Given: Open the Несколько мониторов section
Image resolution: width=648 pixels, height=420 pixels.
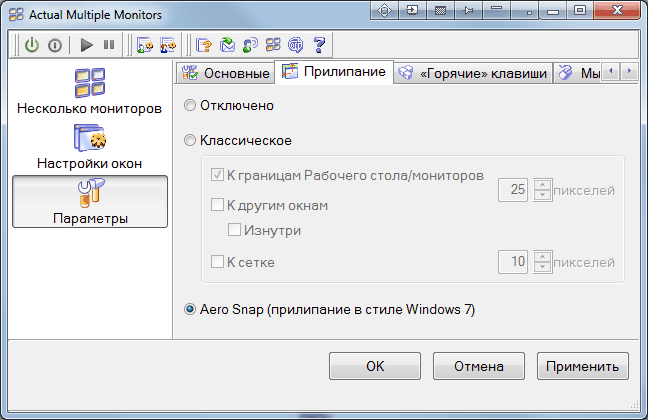Looking at the screenshot, I should pos(90,92).
